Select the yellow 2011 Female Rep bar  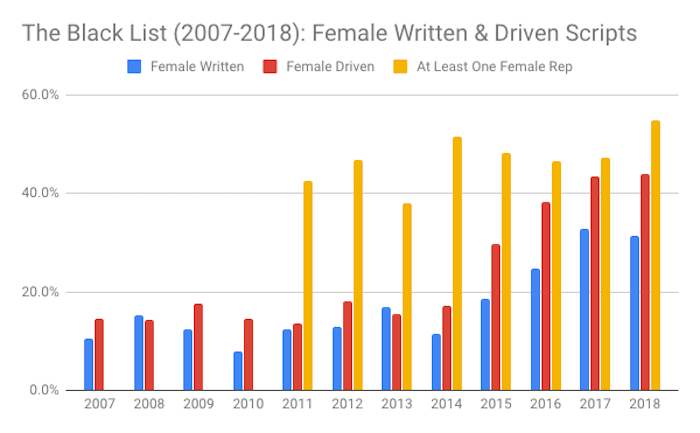tap(308, 286)
